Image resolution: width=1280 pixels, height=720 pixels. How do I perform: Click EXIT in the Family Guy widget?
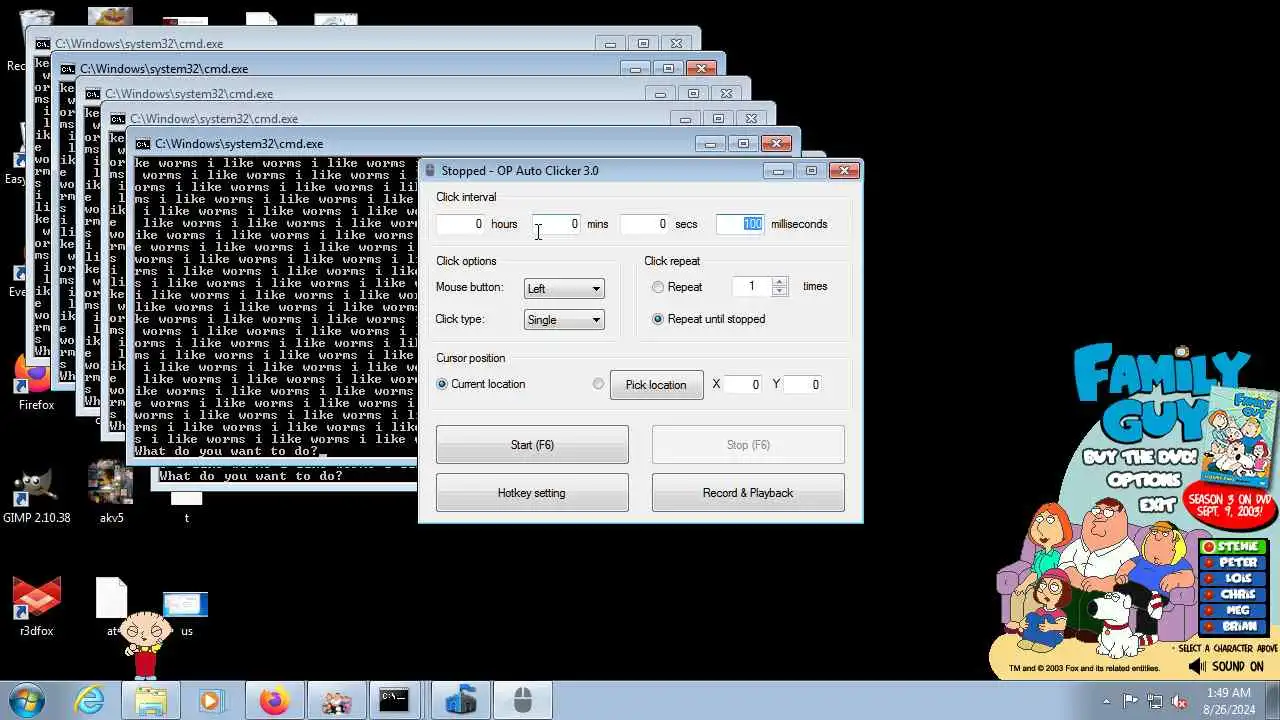coord(1157,504)
